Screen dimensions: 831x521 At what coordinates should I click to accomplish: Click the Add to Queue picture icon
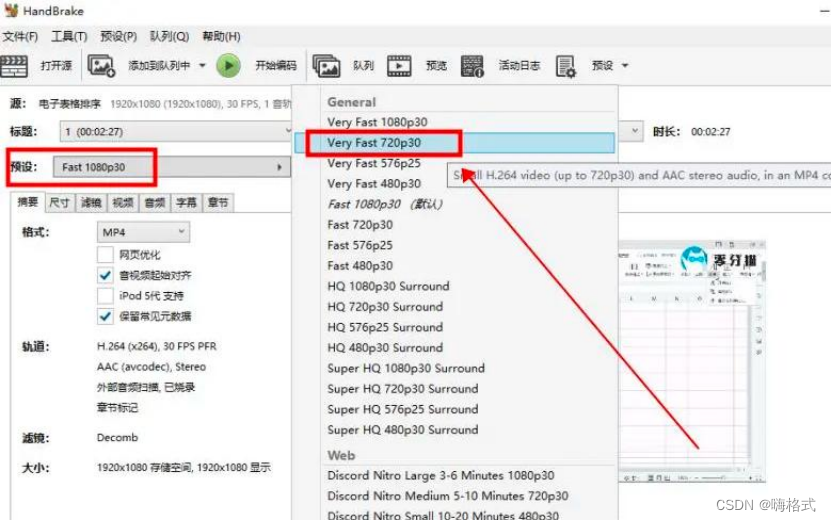(101, 66)
